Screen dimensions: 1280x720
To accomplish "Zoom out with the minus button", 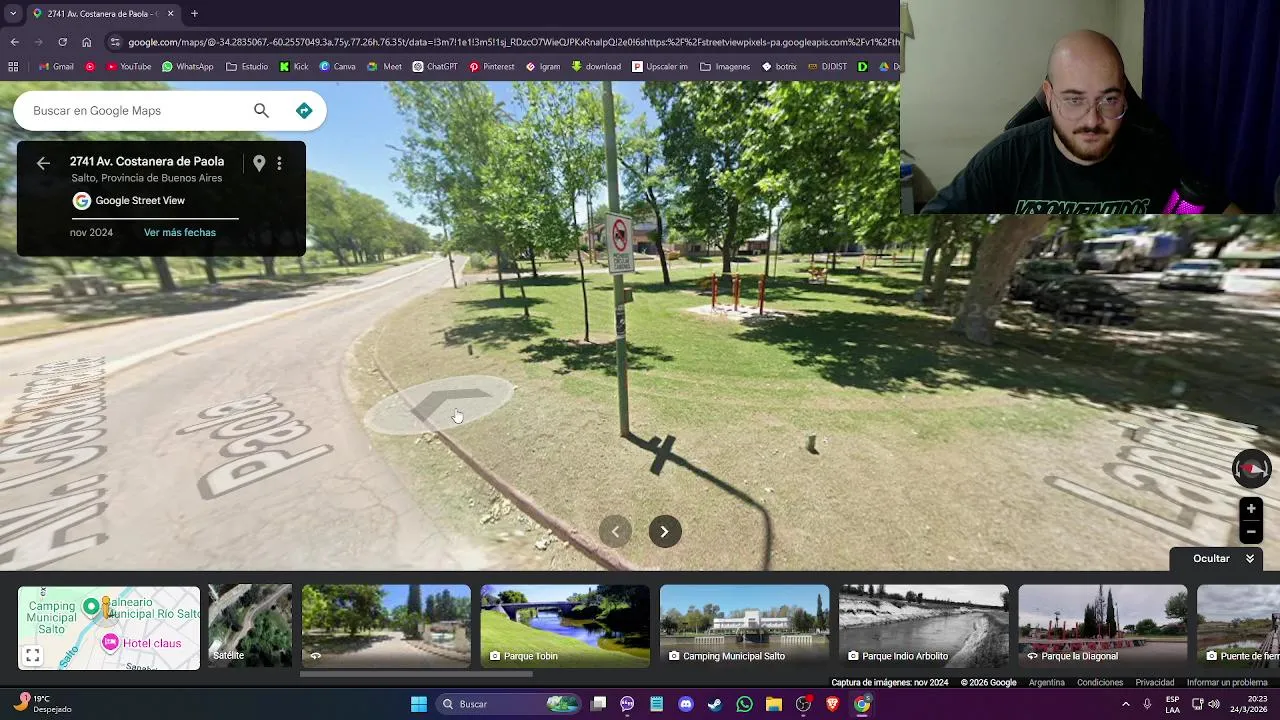I will (x=1251, y=533).
